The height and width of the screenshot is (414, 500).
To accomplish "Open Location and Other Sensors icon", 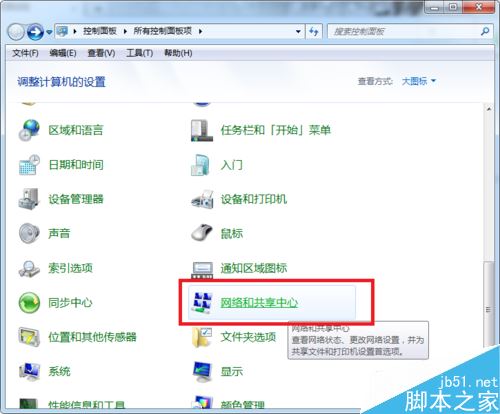I will 29,337.
